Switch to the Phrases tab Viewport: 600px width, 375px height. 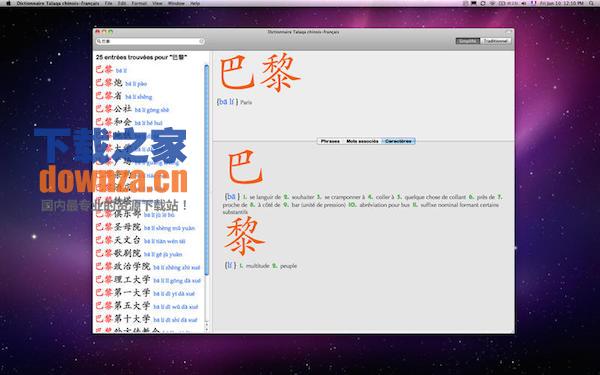[x=330, y=141]
